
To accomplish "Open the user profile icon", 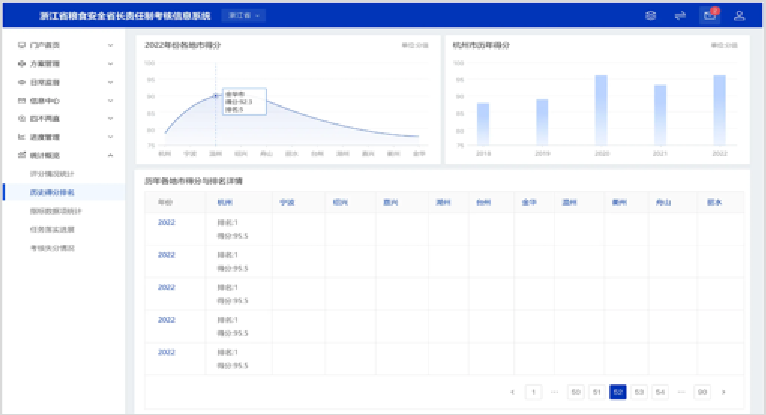I will click(739, 15).
